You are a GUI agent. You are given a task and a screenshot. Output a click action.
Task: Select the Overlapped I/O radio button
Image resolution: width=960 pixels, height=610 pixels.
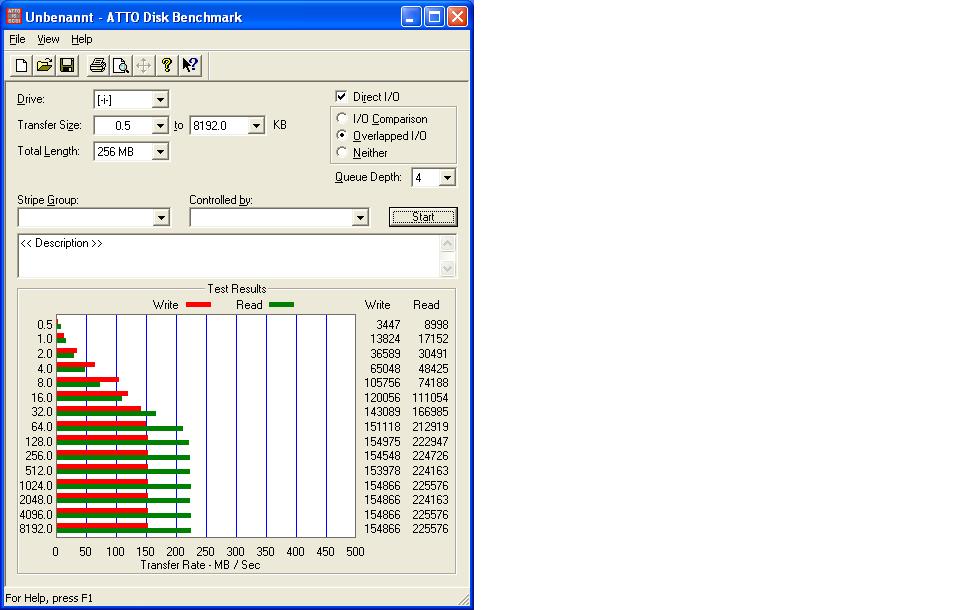click(x=342, y=135)
